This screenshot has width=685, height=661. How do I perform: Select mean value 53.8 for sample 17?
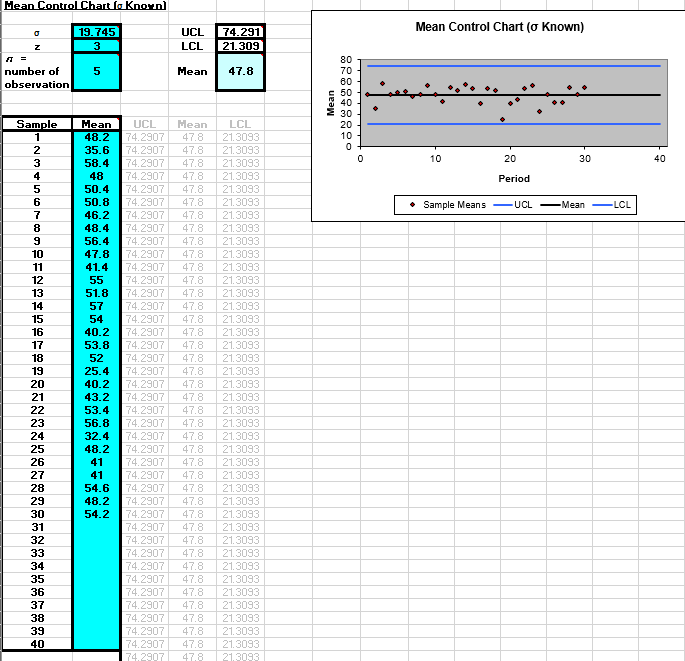97,345
